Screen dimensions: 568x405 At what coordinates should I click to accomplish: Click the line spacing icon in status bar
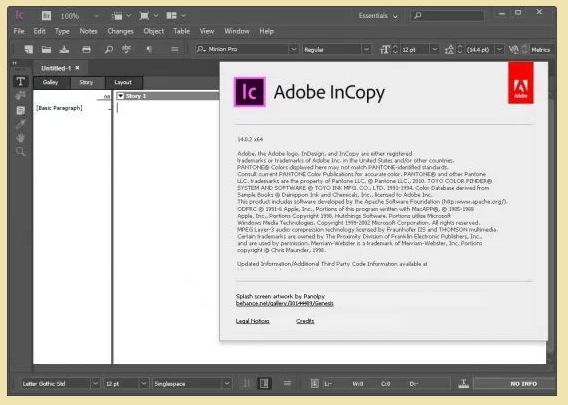pyautogui.click(x=287, y=383)
